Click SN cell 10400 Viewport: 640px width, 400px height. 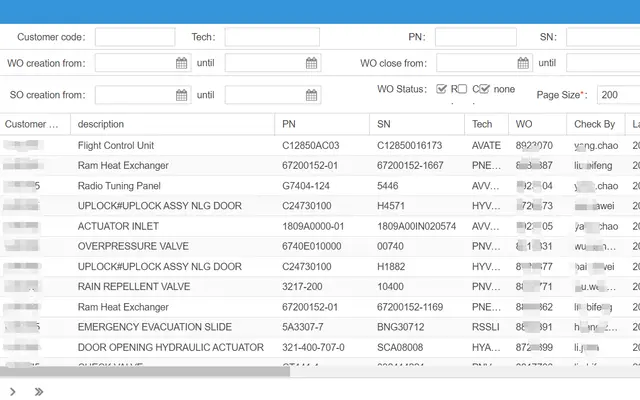tap(417, 287)
